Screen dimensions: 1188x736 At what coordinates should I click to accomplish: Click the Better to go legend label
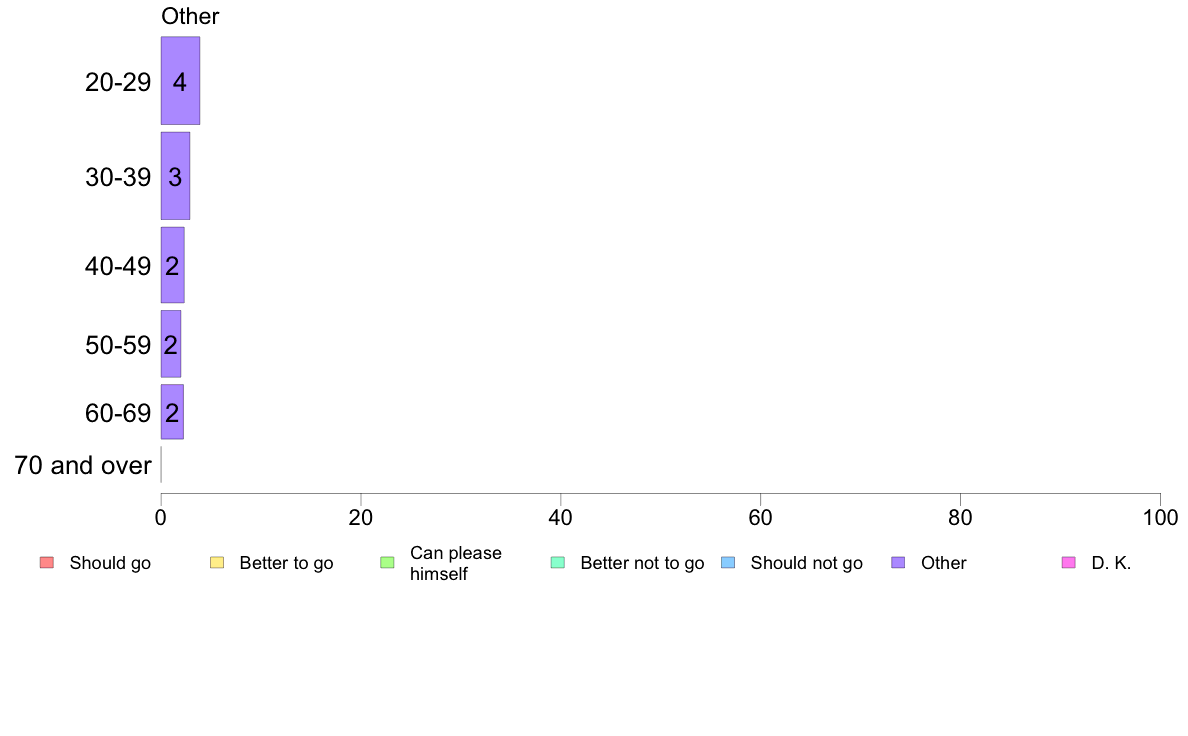click(x=286, y=563)
